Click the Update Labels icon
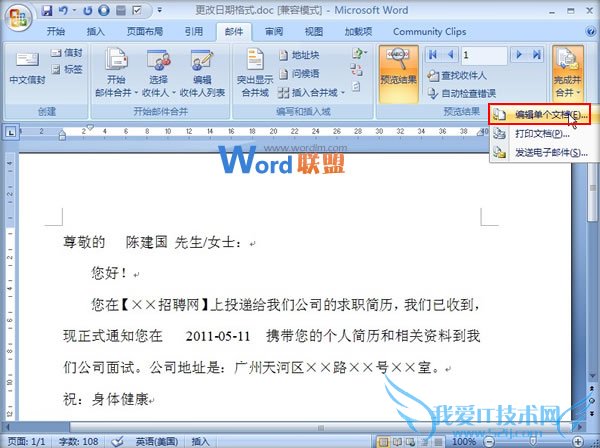This screenshot has height=448, width=600. click(356, 87)
